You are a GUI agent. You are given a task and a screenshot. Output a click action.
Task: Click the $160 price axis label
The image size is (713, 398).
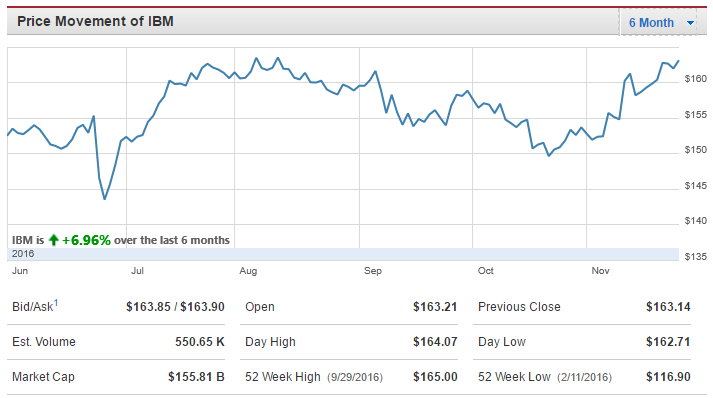click(696, 79)
